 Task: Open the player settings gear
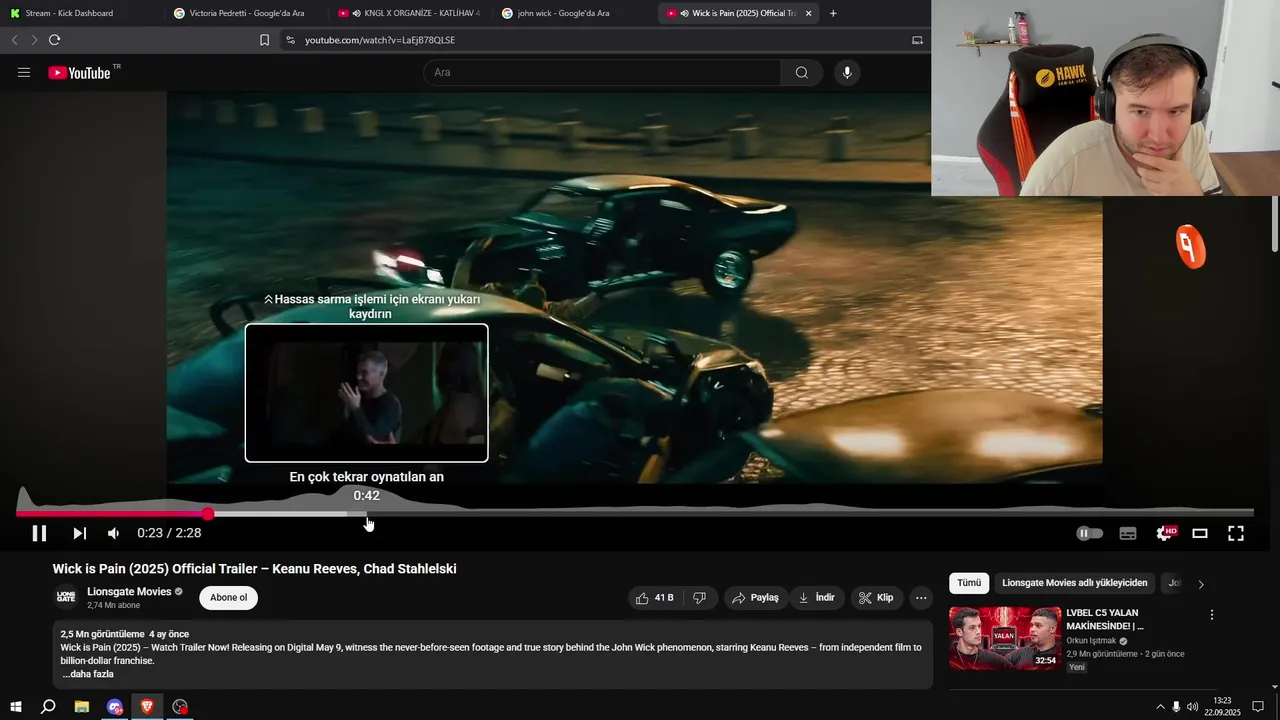point(1164,533)
